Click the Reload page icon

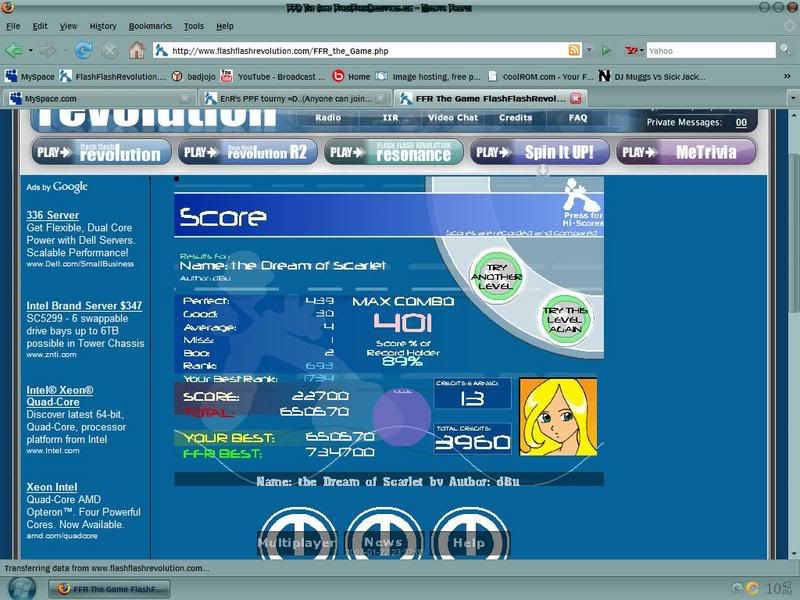point(83,49)
